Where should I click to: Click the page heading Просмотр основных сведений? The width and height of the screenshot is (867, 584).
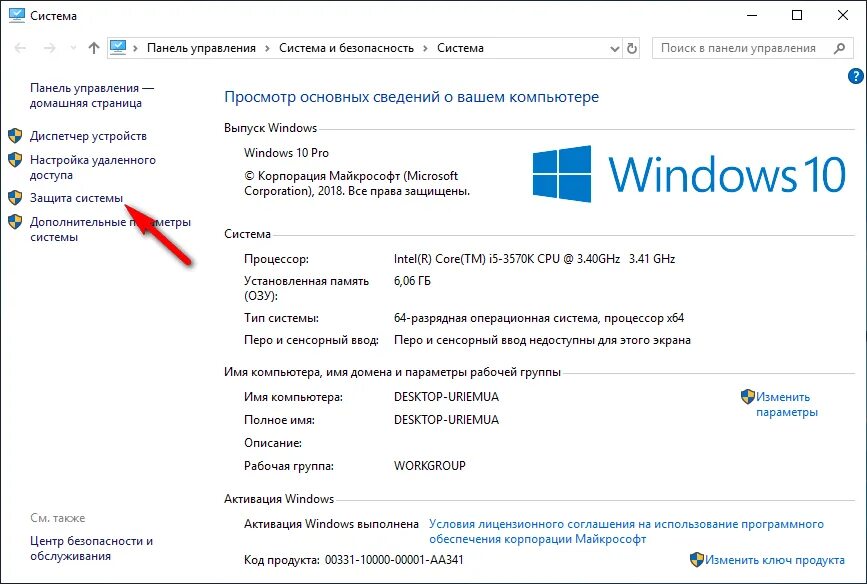(x=411, y=97)
